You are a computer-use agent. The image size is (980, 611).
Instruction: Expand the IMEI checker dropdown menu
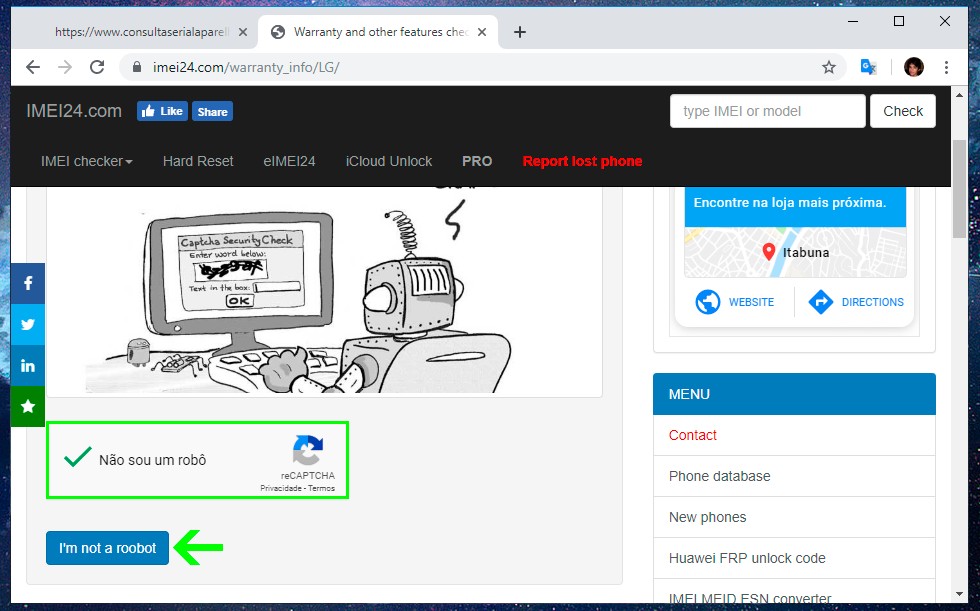tap(86, 161)
